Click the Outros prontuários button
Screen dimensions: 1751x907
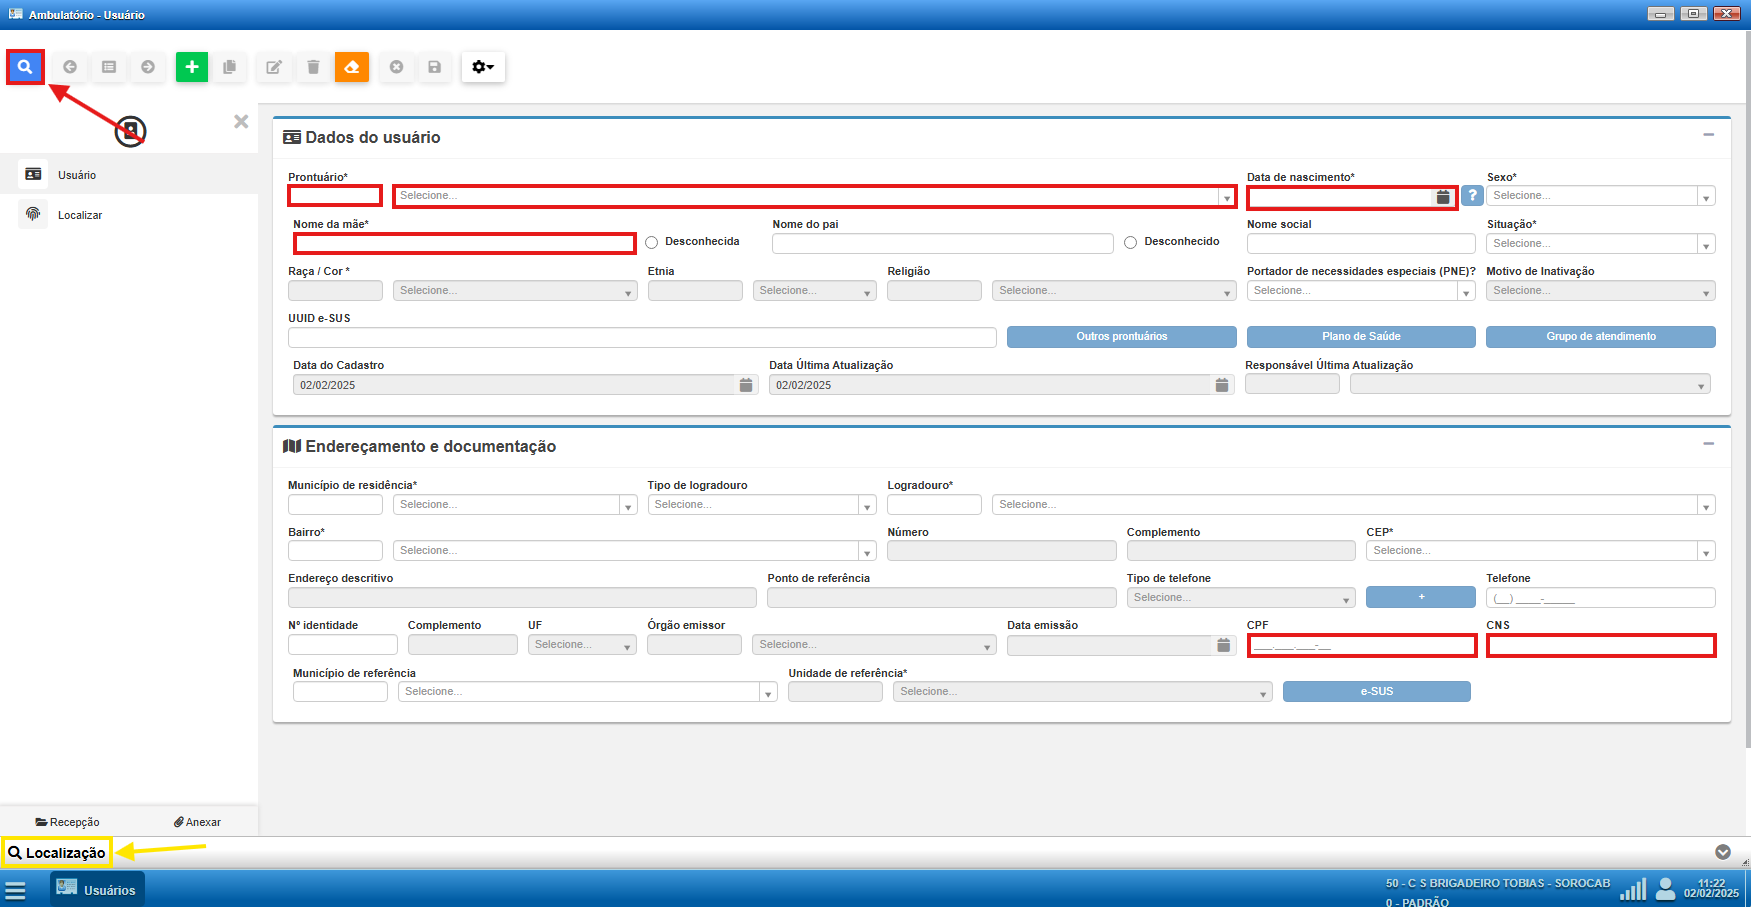(1121, 337)
